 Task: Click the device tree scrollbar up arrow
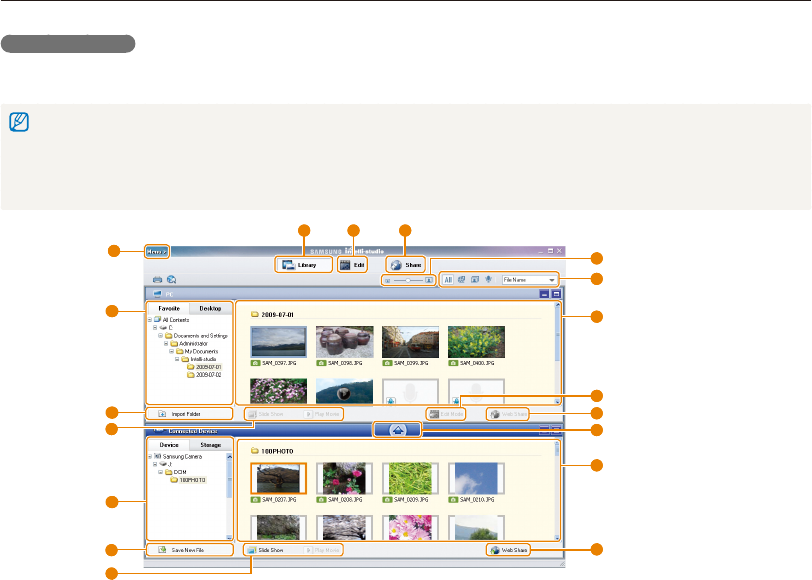click(x=229, y=457)
